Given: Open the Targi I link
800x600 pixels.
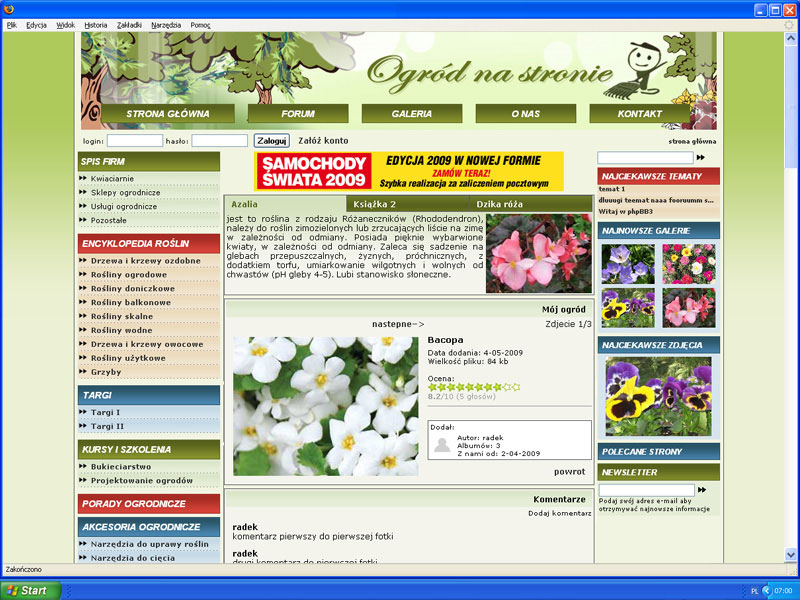Looking at the screenshot, I should pos(106,412).
